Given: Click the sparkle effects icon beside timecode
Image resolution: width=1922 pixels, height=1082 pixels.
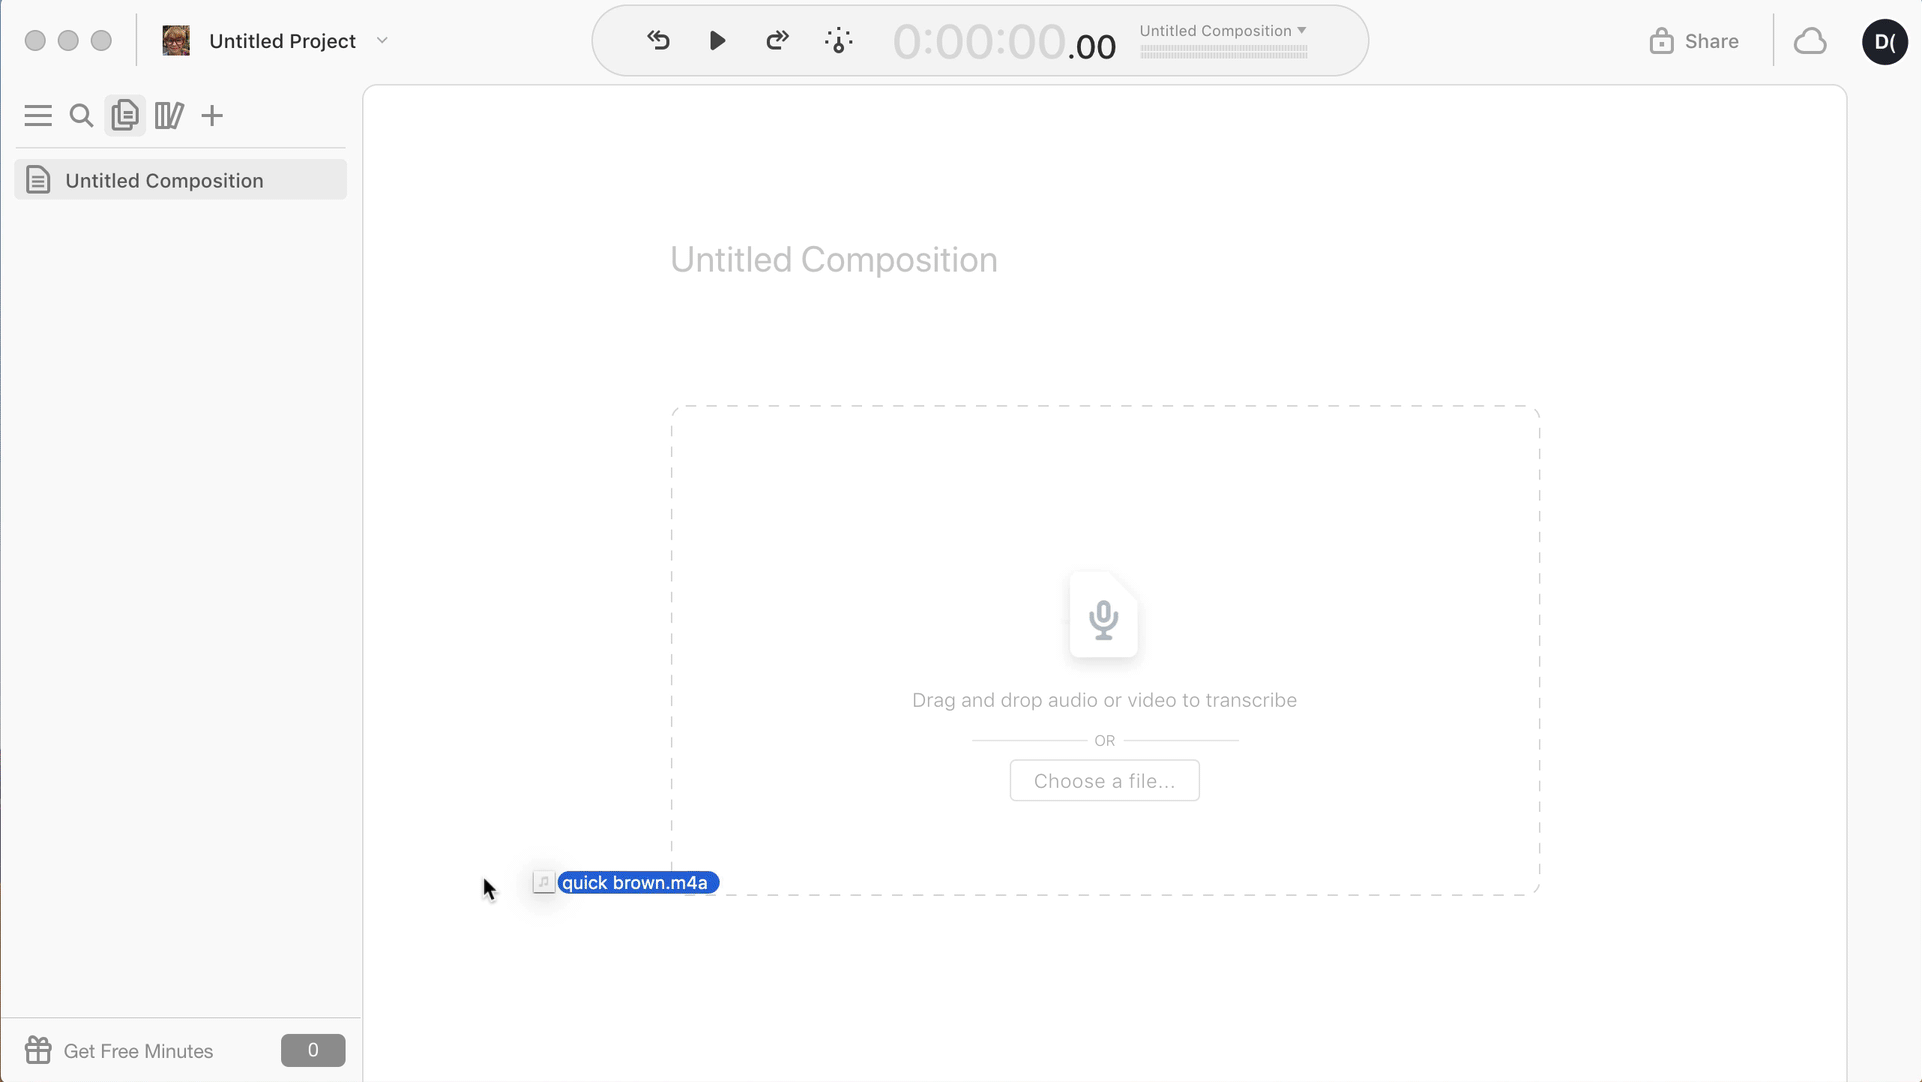Looking at the screenshot, I should point(838,41).
